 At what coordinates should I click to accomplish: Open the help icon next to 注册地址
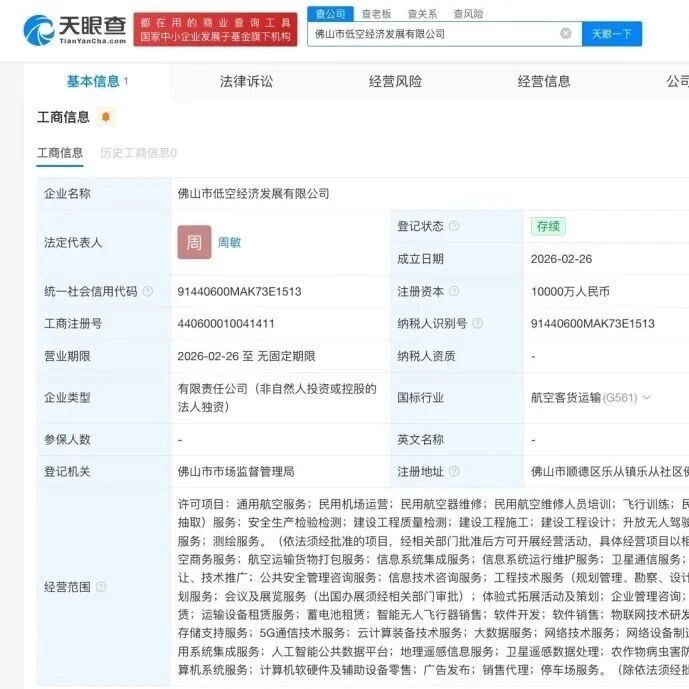[454, 471]
